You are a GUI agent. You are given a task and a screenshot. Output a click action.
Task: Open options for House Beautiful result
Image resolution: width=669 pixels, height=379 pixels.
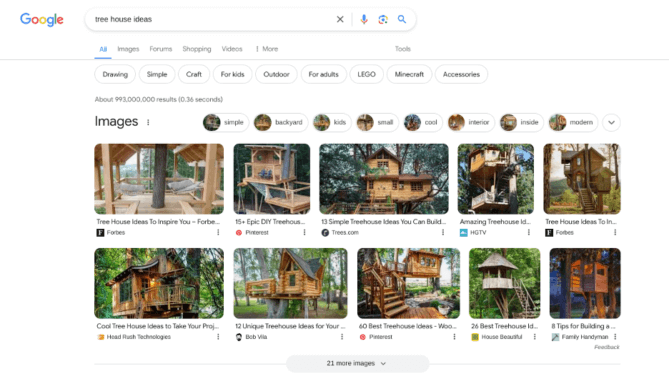535,337
